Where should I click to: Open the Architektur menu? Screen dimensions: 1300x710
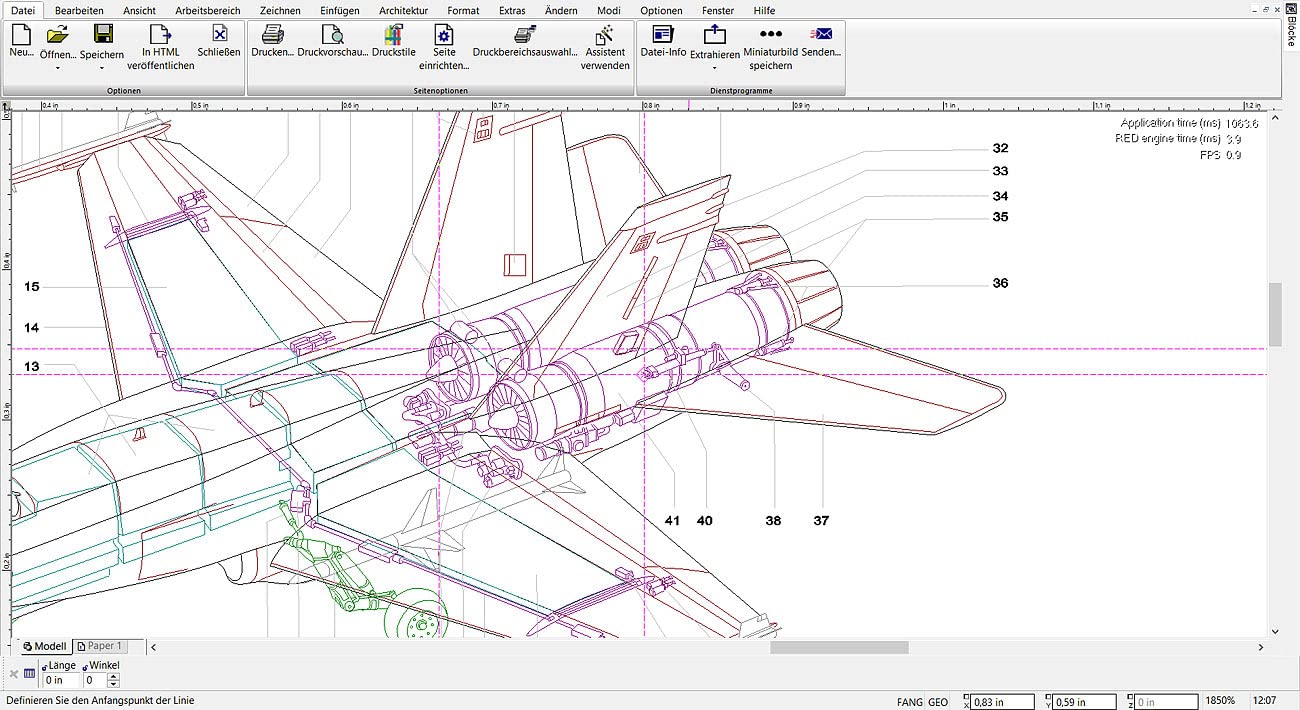pos(404,10)
